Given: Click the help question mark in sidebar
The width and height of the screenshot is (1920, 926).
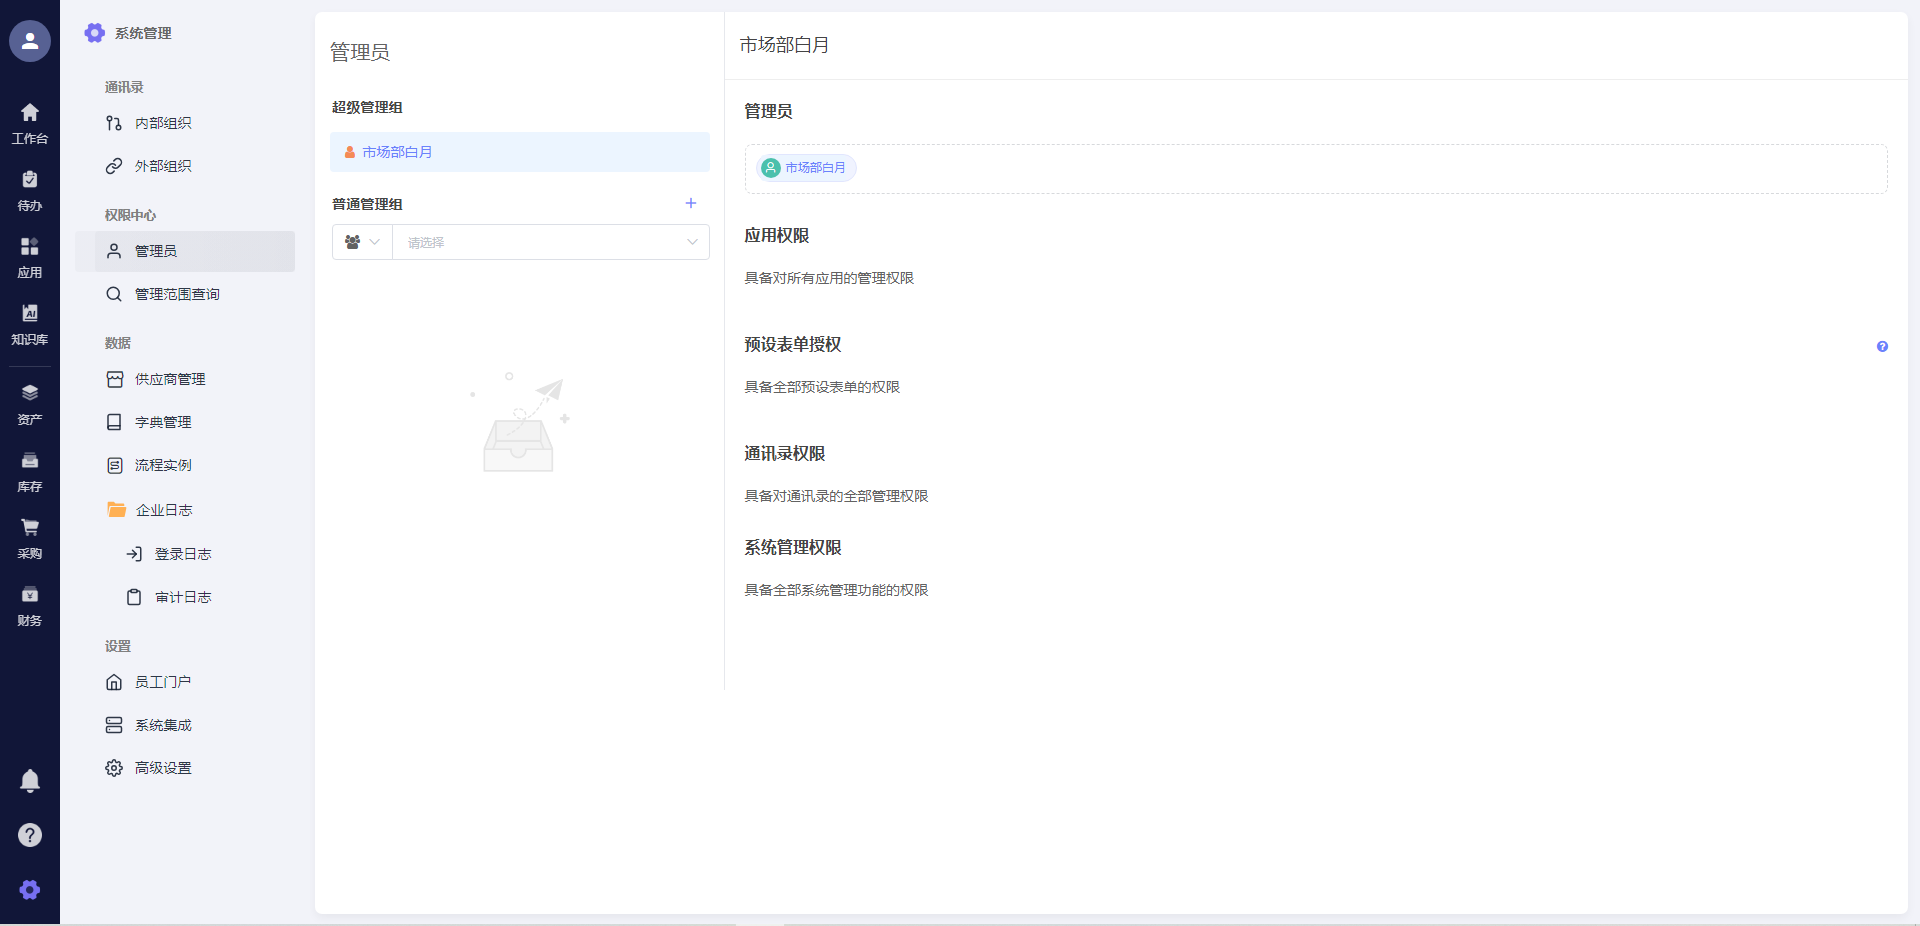Looking at the screenshot, I should (x=30, y=835).
